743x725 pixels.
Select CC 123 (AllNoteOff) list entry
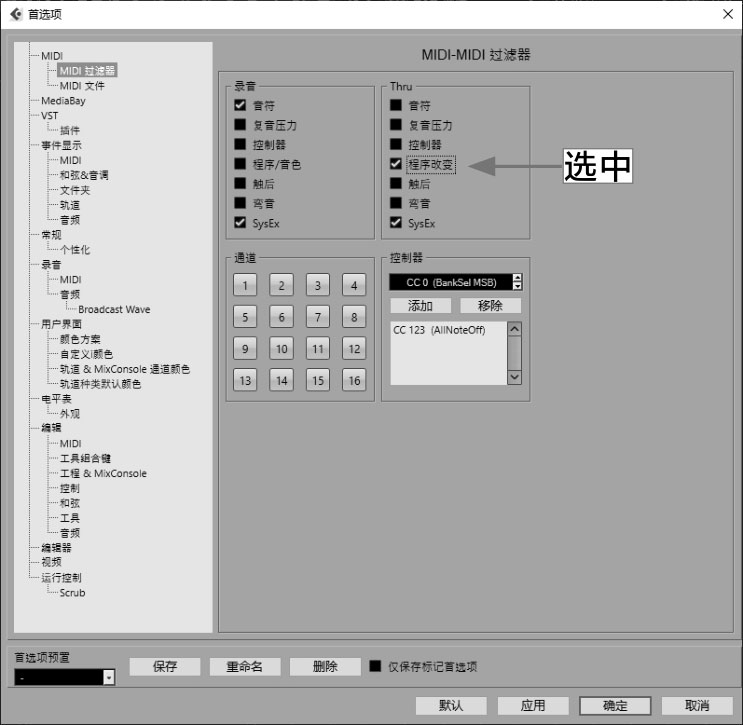tap(439, 331)
